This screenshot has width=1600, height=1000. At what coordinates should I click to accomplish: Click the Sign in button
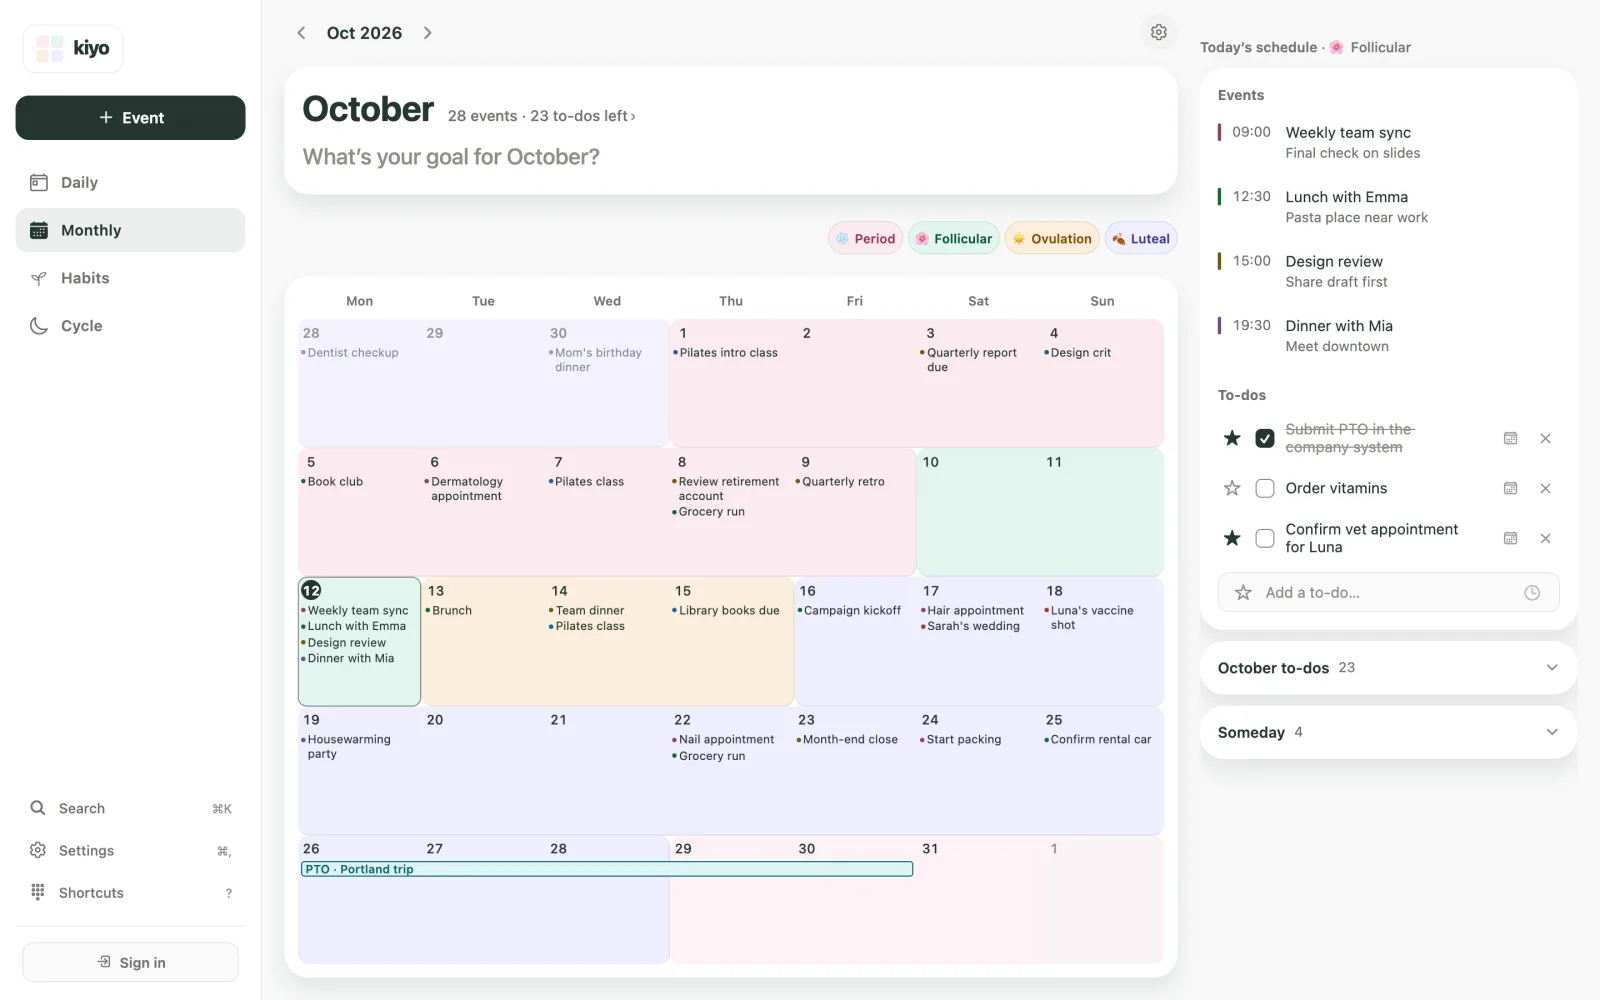pyautogui.click(x=130, y=962)
